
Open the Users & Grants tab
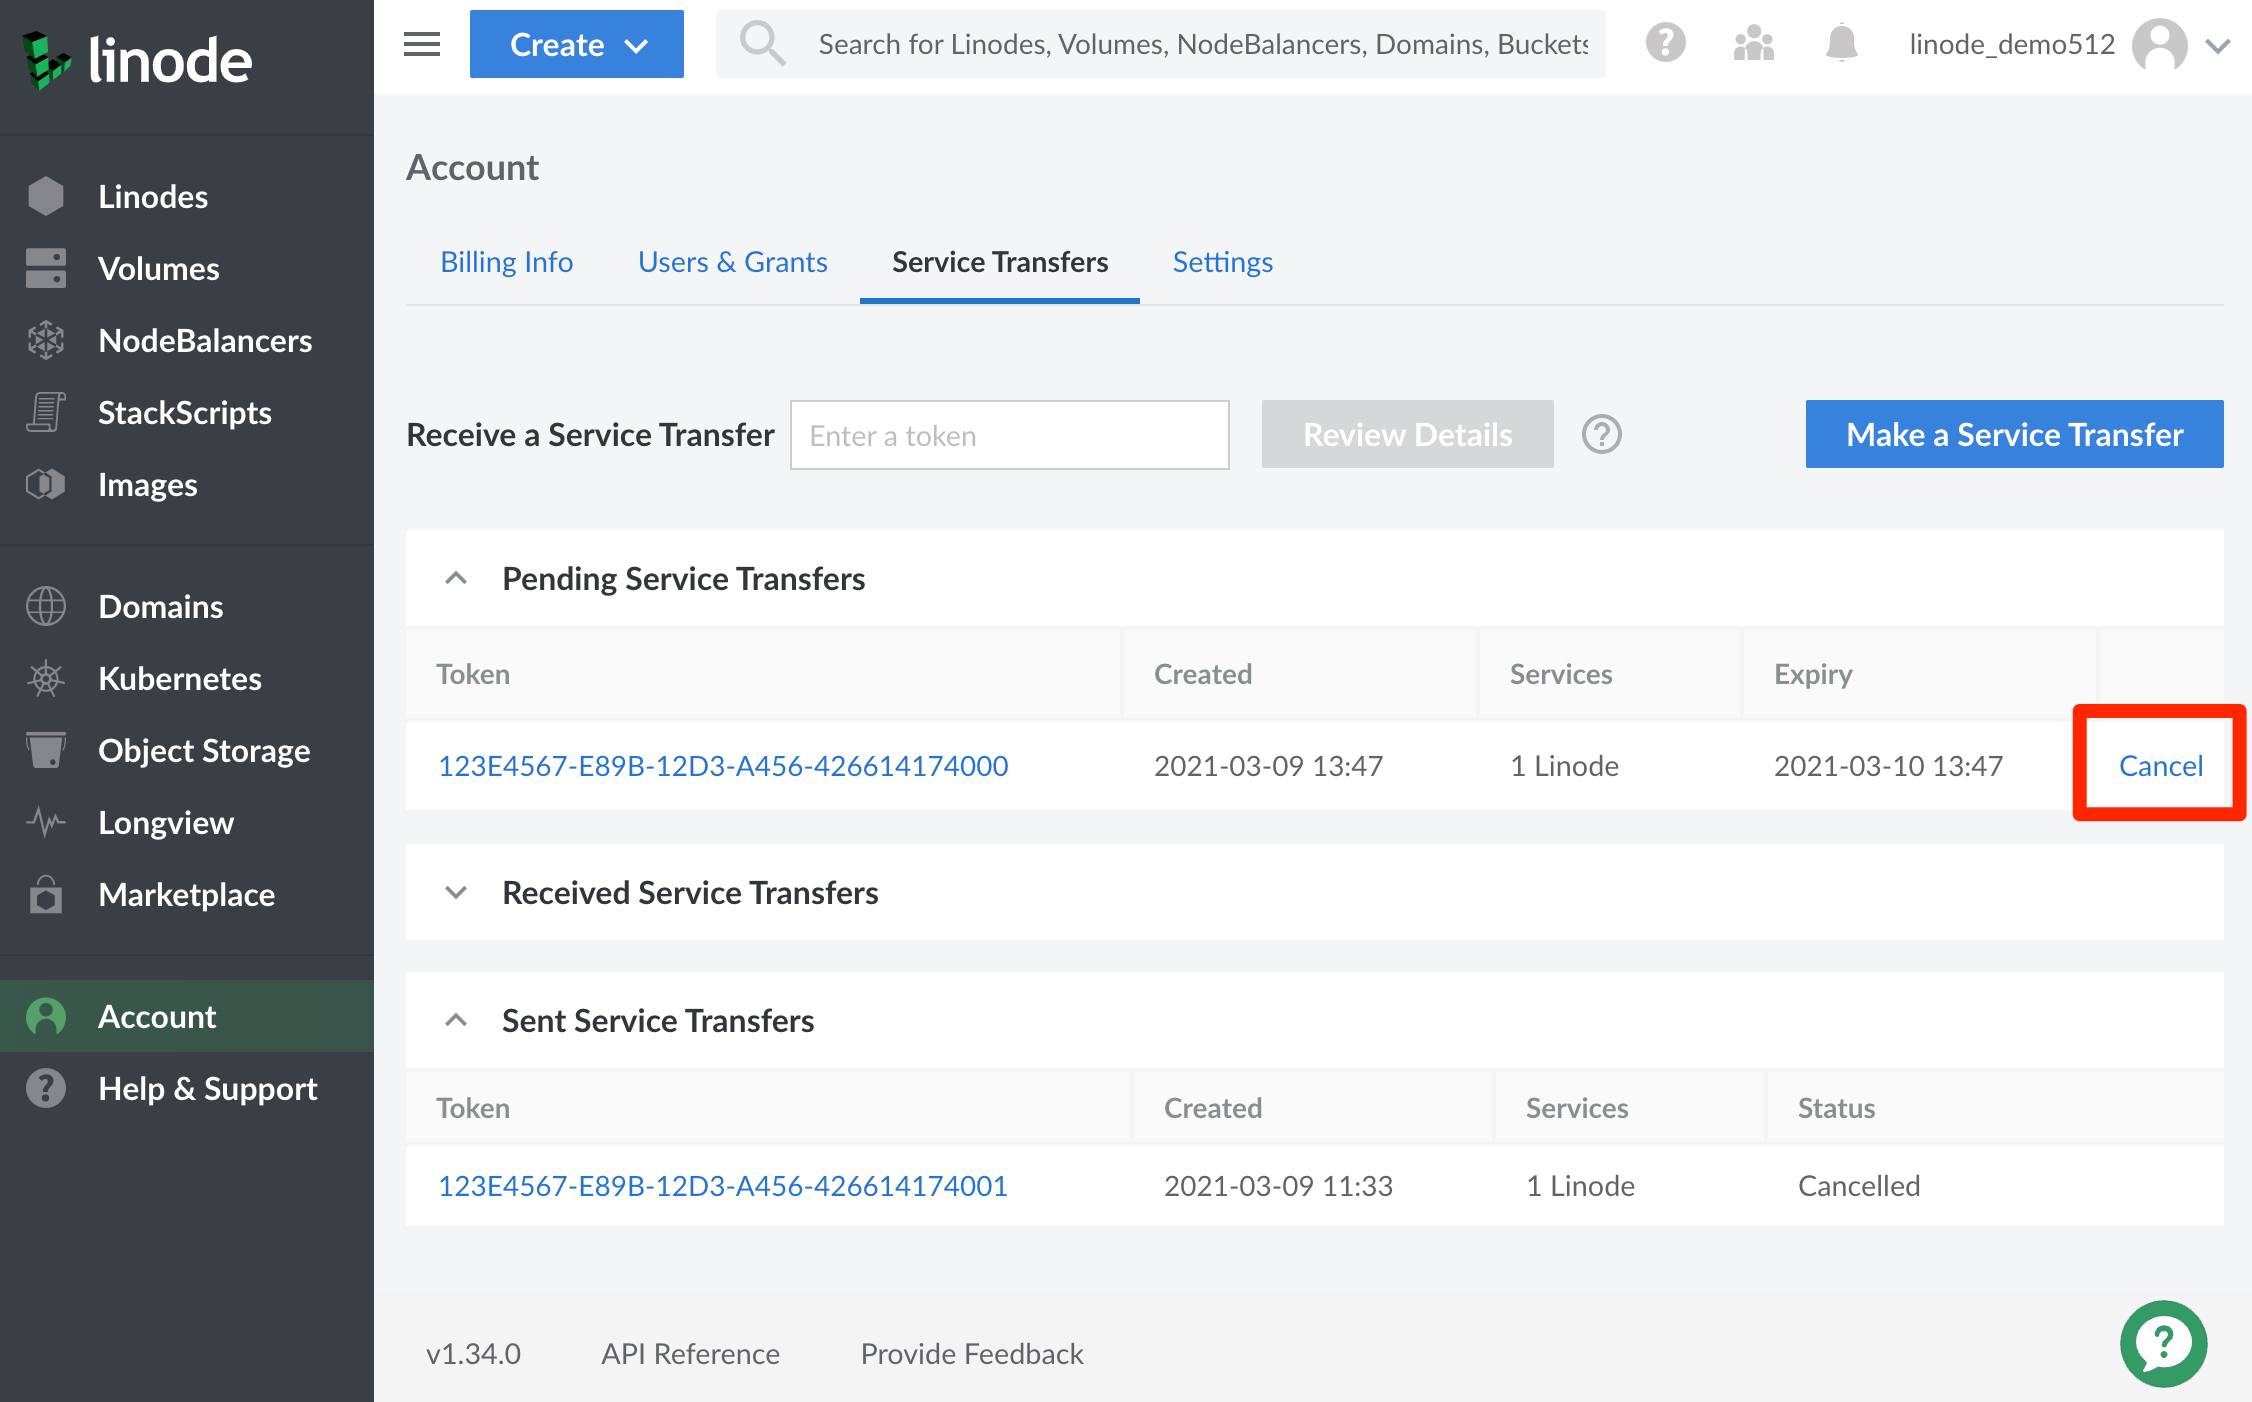click(x=732, y=261)
